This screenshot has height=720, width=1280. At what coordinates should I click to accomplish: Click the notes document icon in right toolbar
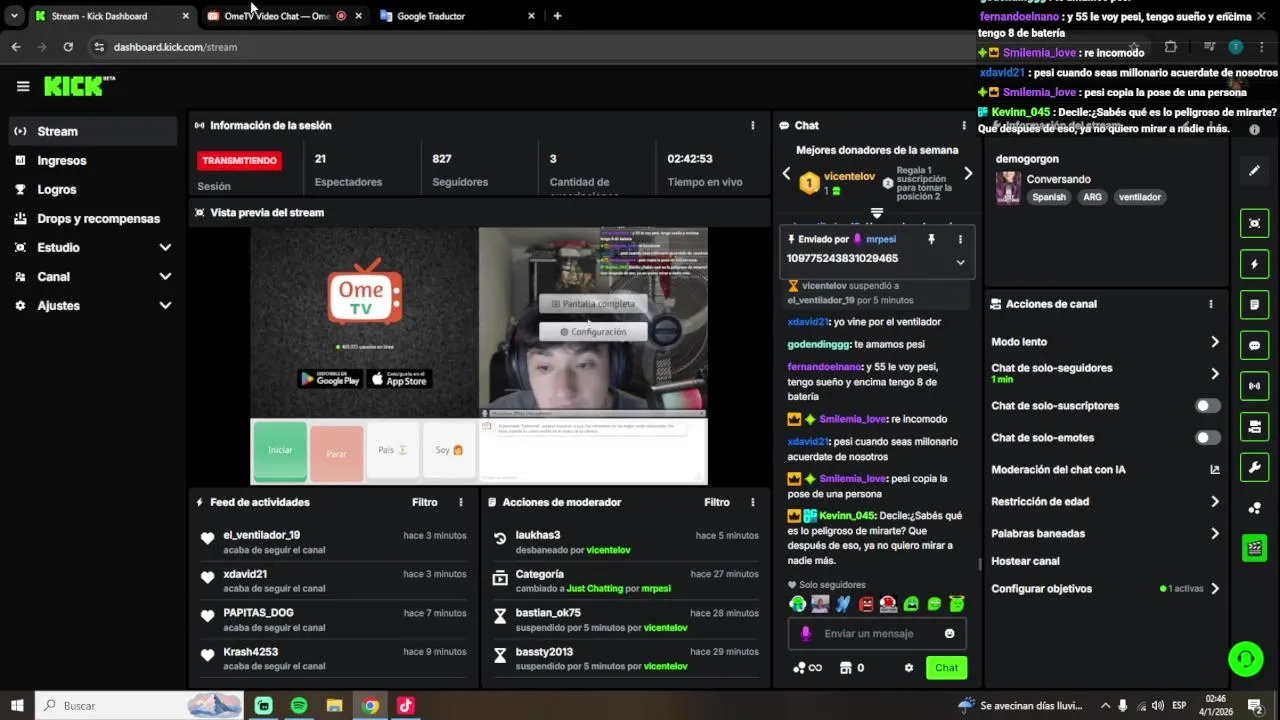(x=1254, y=305)
